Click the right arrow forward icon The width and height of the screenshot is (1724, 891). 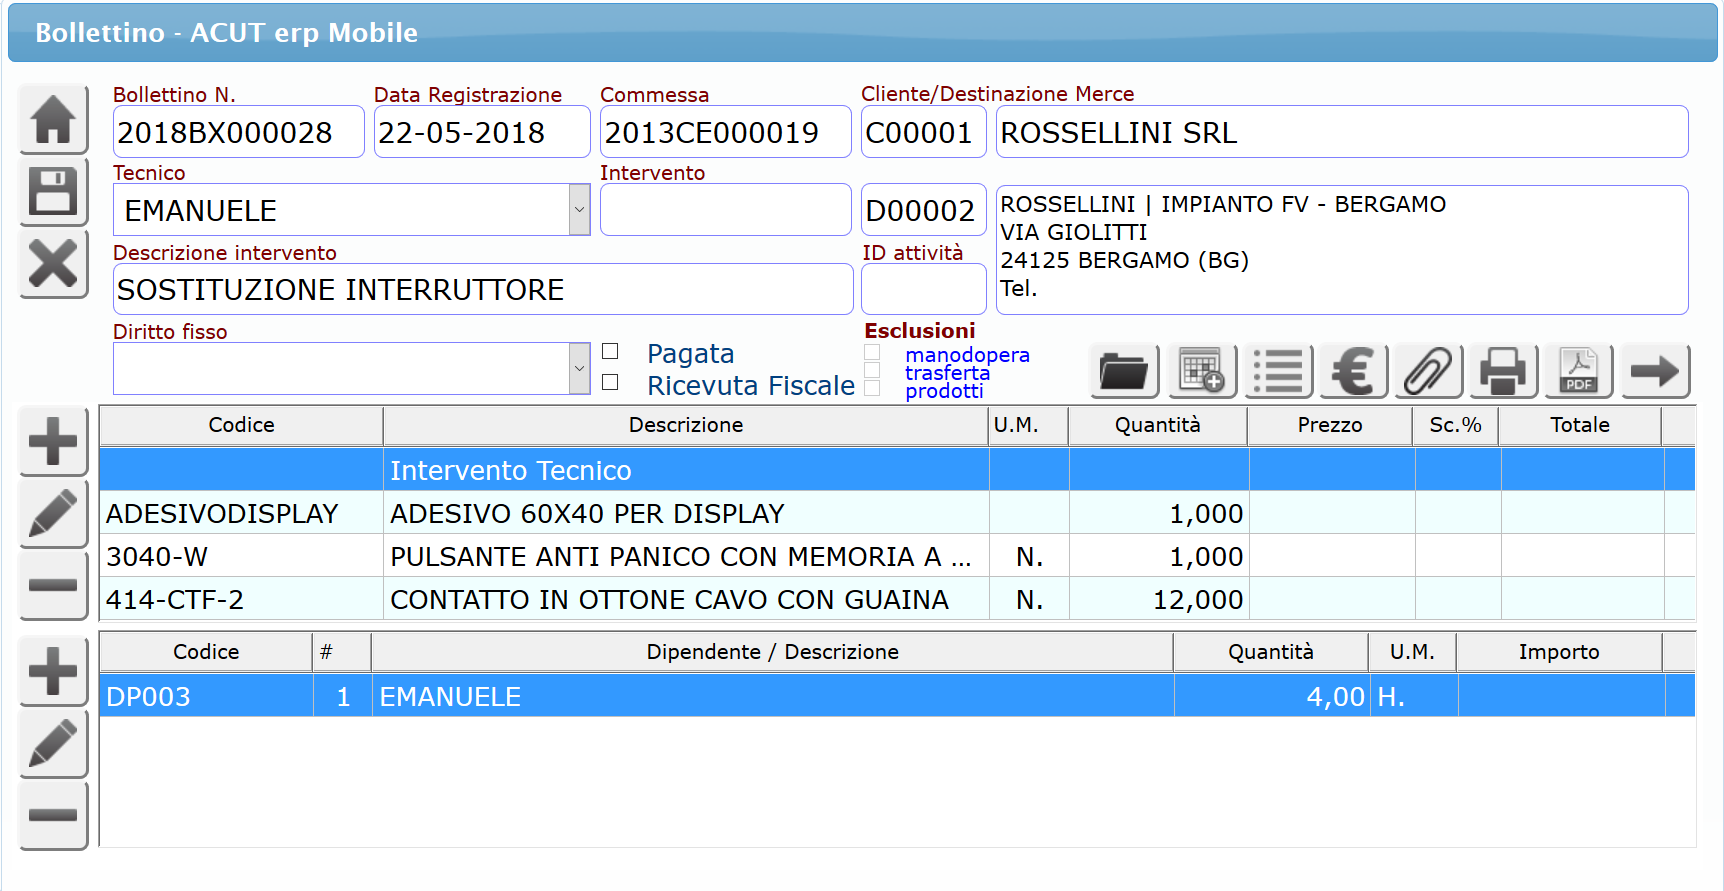(1655, 372)
